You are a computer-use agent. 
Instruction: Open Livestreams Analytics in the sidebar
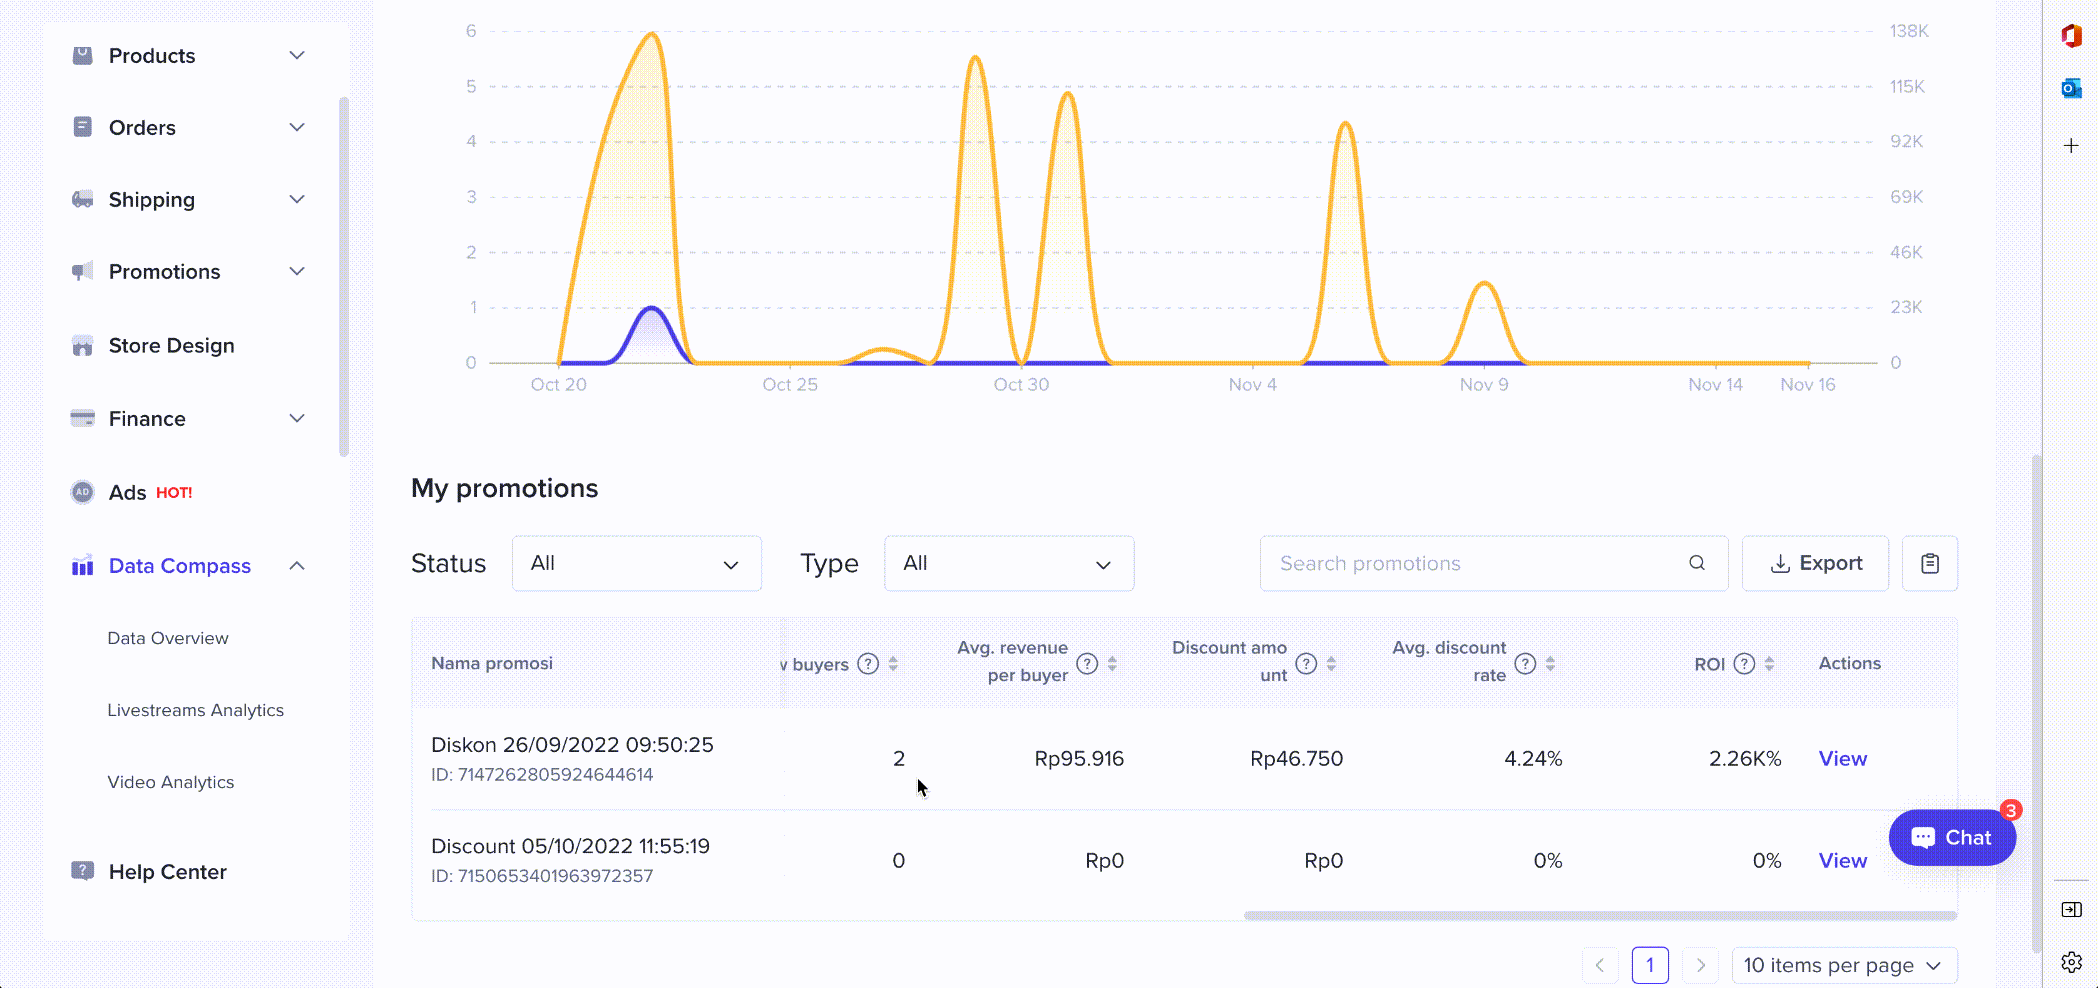196,710
